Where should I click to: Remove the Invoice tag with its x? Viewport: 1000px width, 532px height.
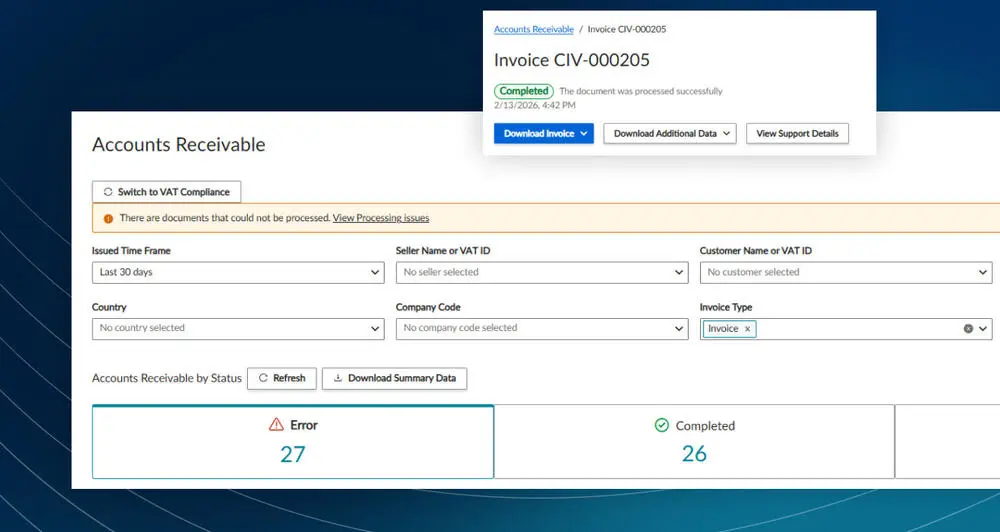[747, 329]
